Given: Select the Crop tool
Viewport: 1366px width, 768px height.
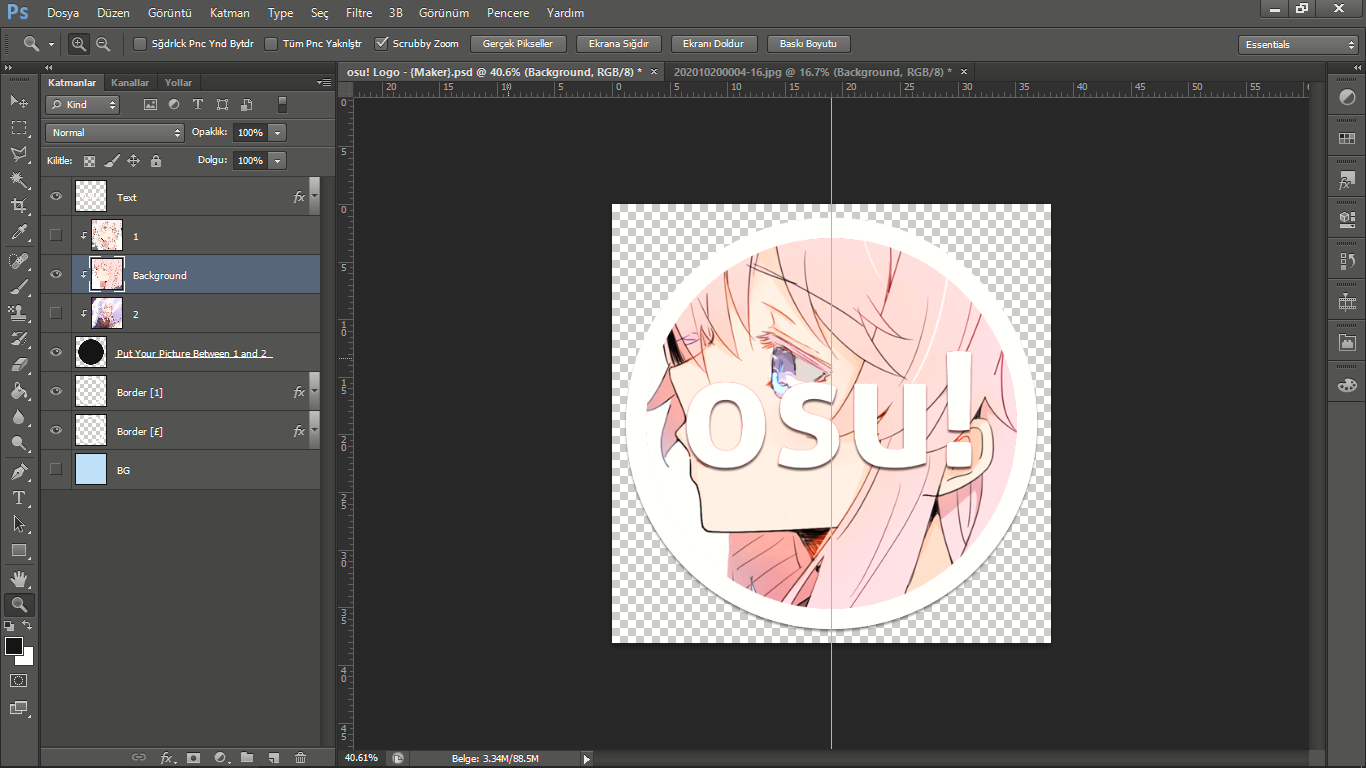Looking at the screenshot, I should (x=19, y=206).
